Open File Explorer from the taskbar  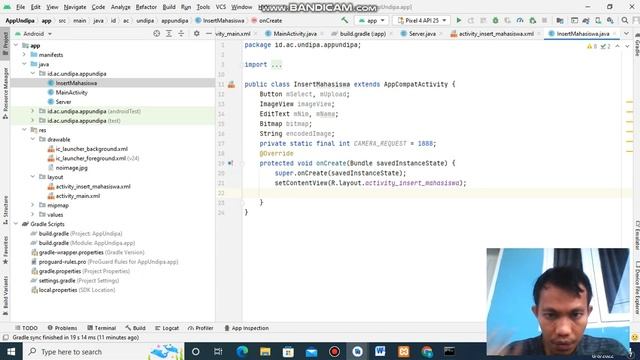click(x=265, y=351)
